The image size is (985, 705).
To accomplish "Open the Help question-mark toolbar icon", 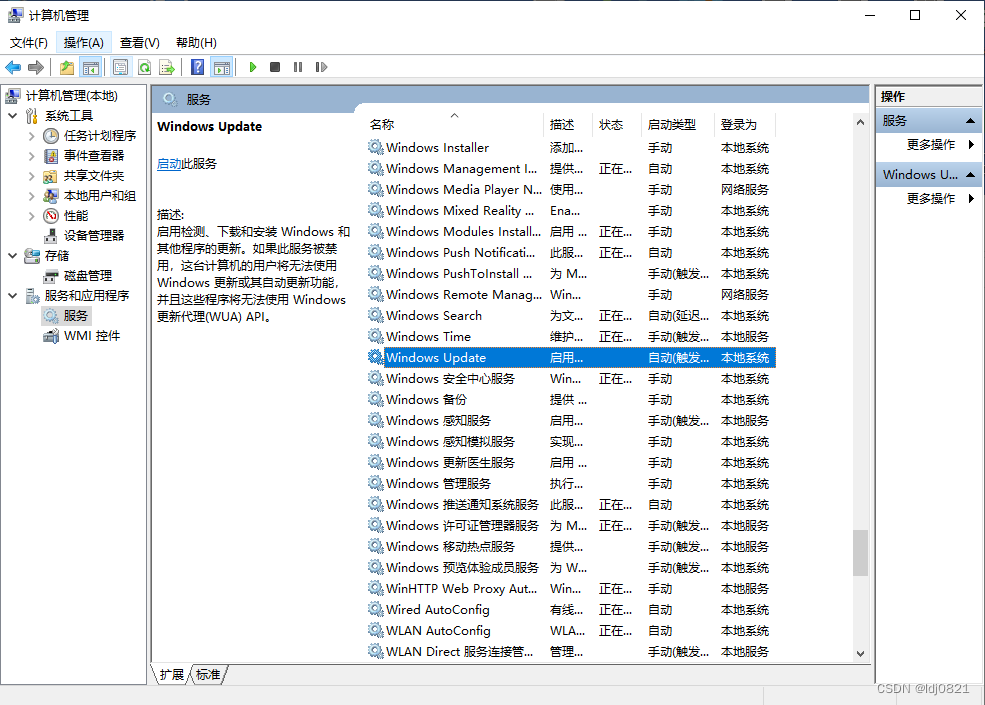I will [x=197, y=67].
